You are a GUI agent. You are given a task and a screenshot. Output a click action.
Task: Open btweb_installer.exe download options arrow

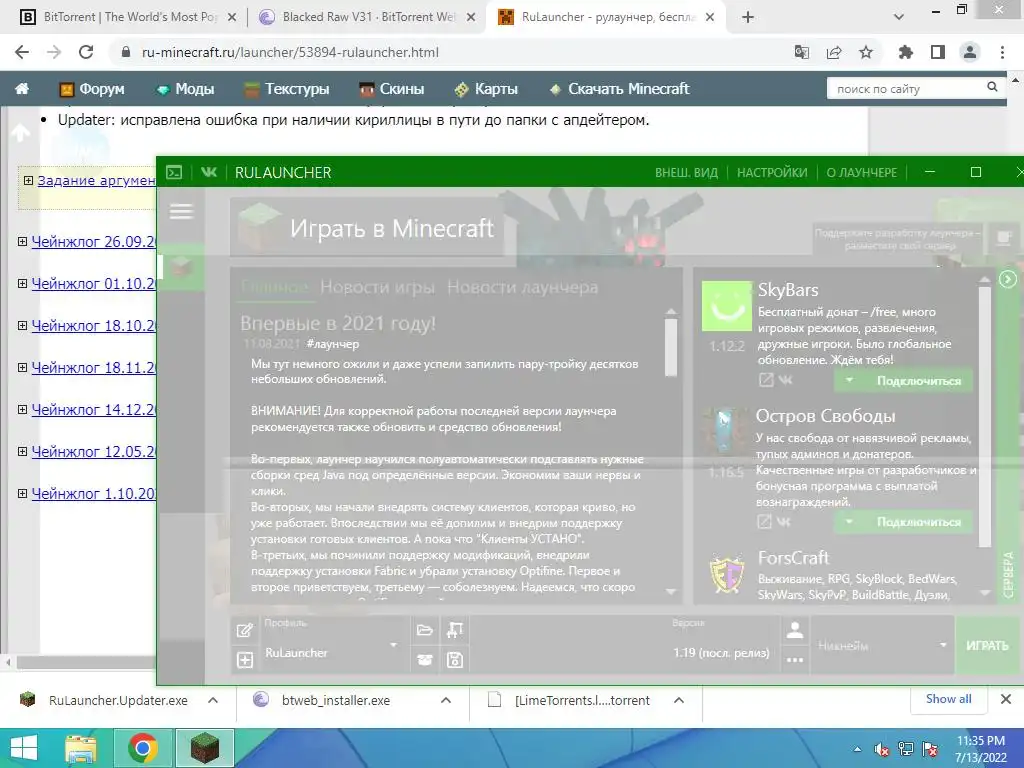tap(445, 700)
